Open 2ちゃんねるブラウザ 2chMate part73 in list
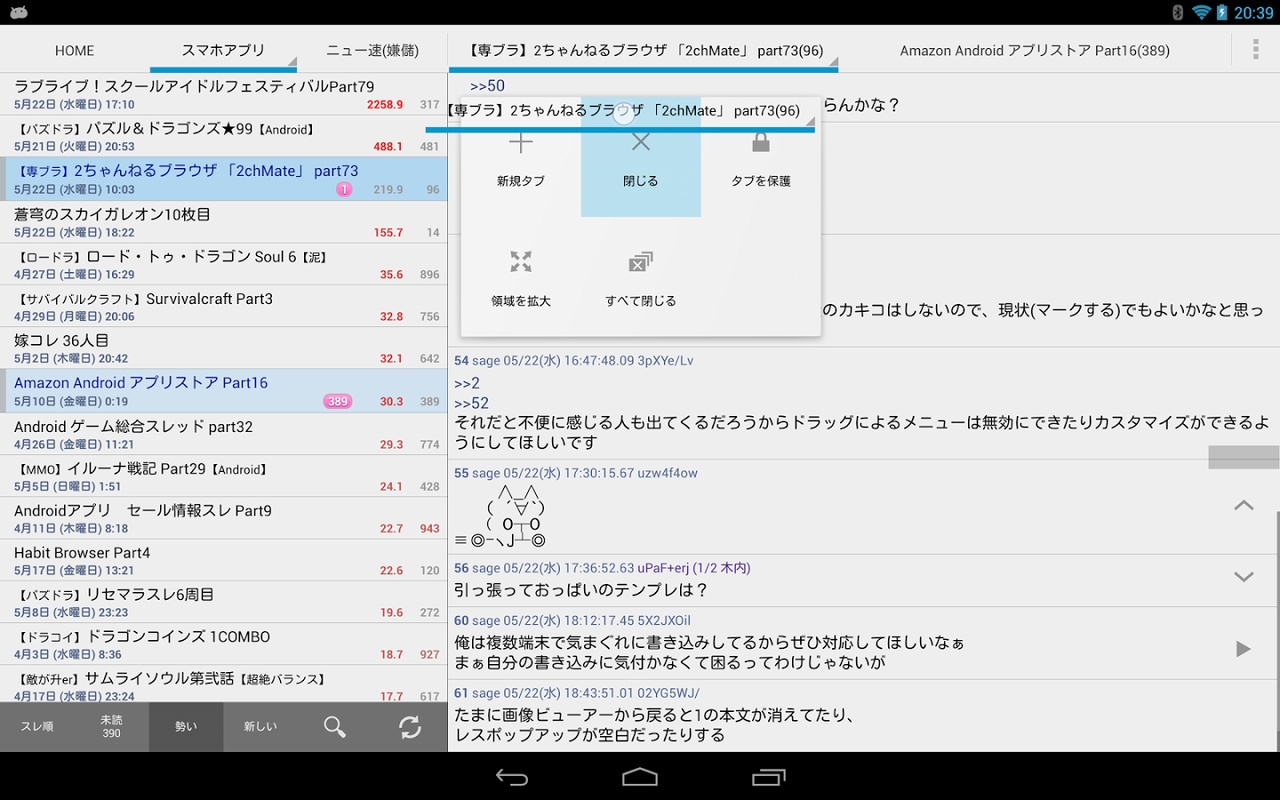Screen dimensions: 1280x800 coord(223,179)
